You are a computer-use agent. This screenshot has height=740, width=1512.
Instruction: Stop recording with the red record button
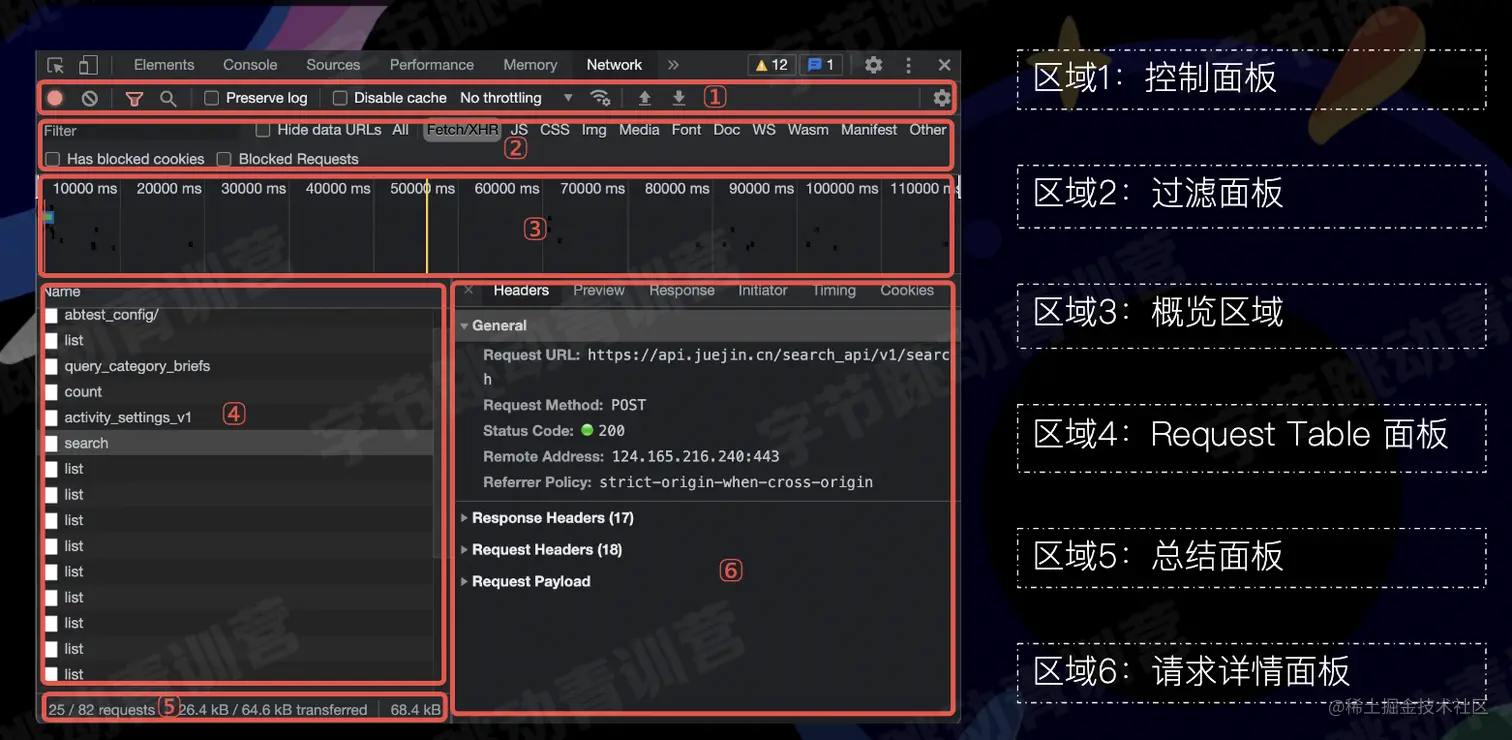coord(55,98)
